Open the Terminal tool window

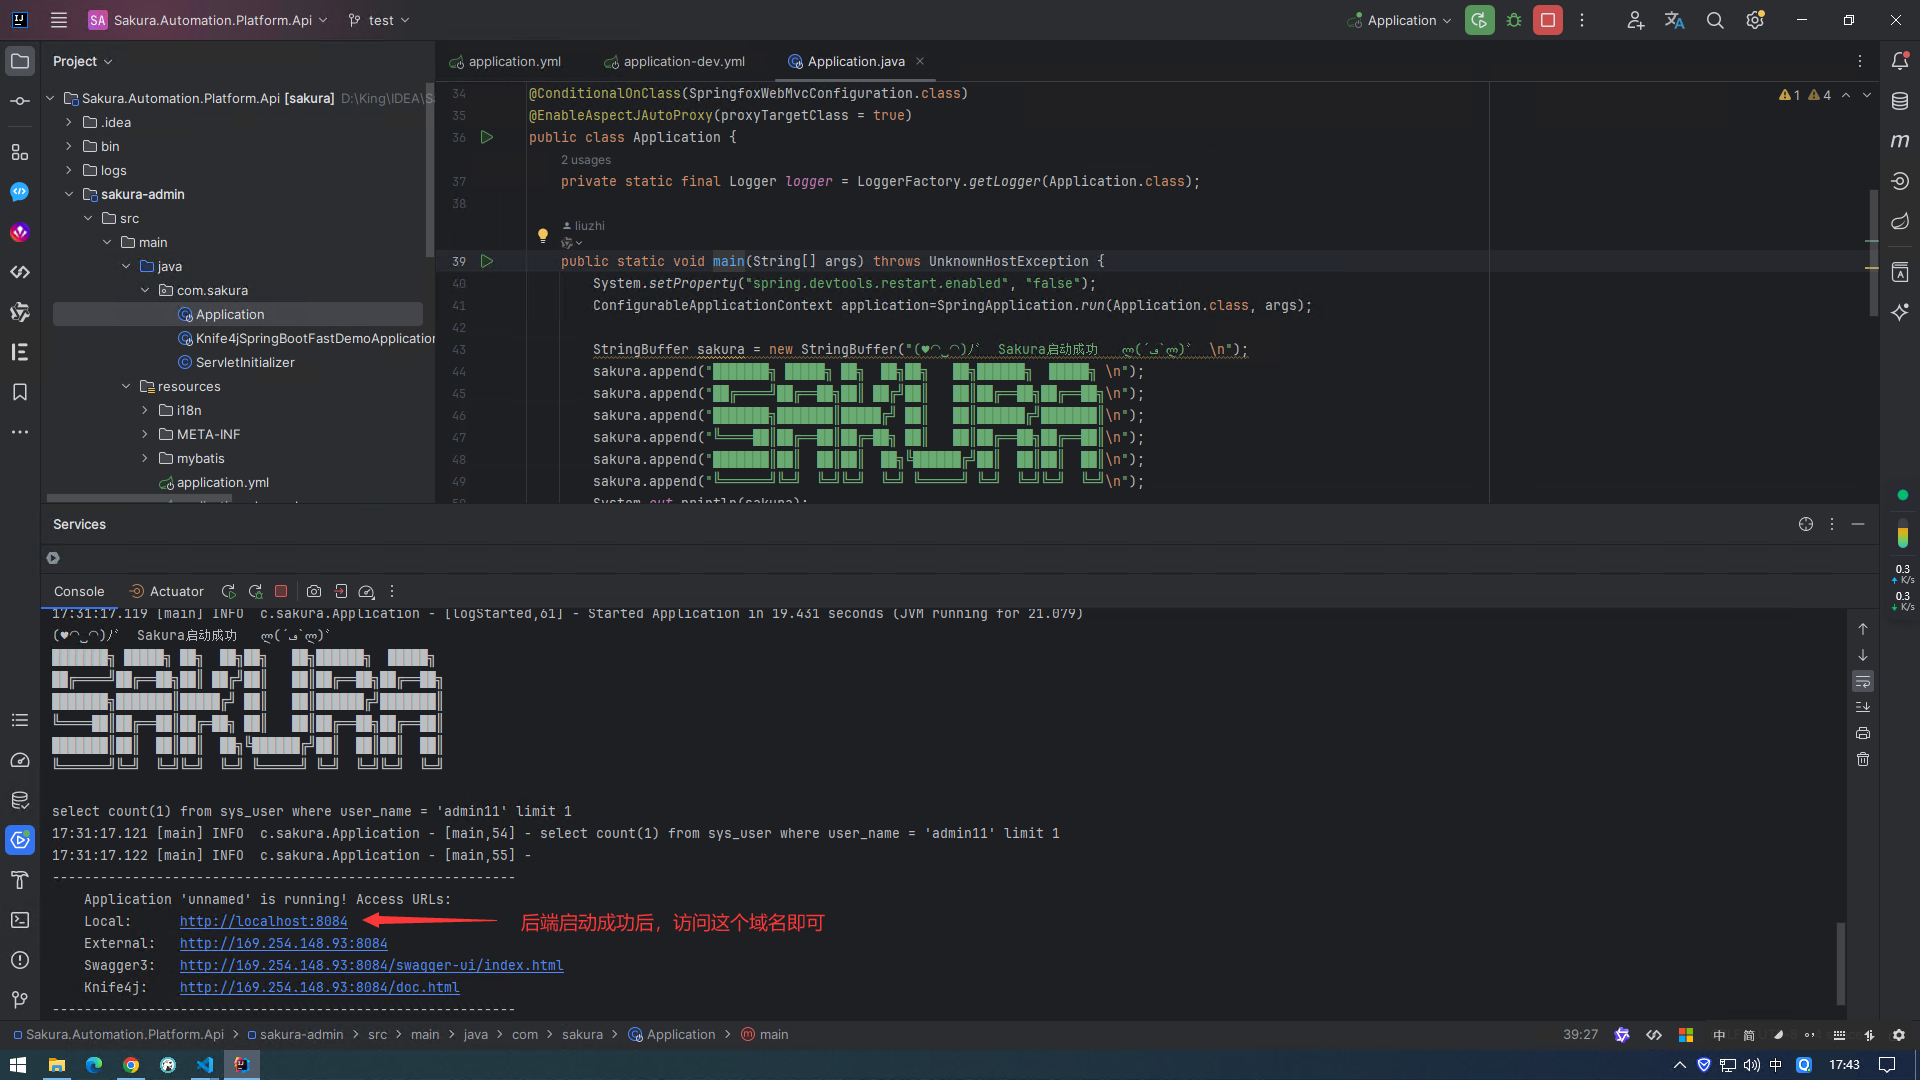[x=20, y=920]
